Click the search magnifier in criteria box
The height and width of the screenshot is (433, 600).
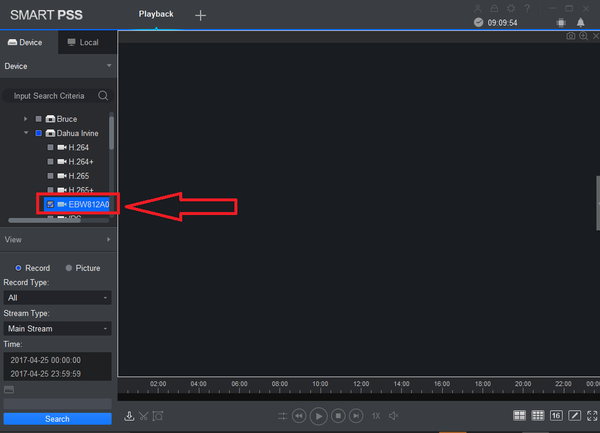[x=103, y=96]
